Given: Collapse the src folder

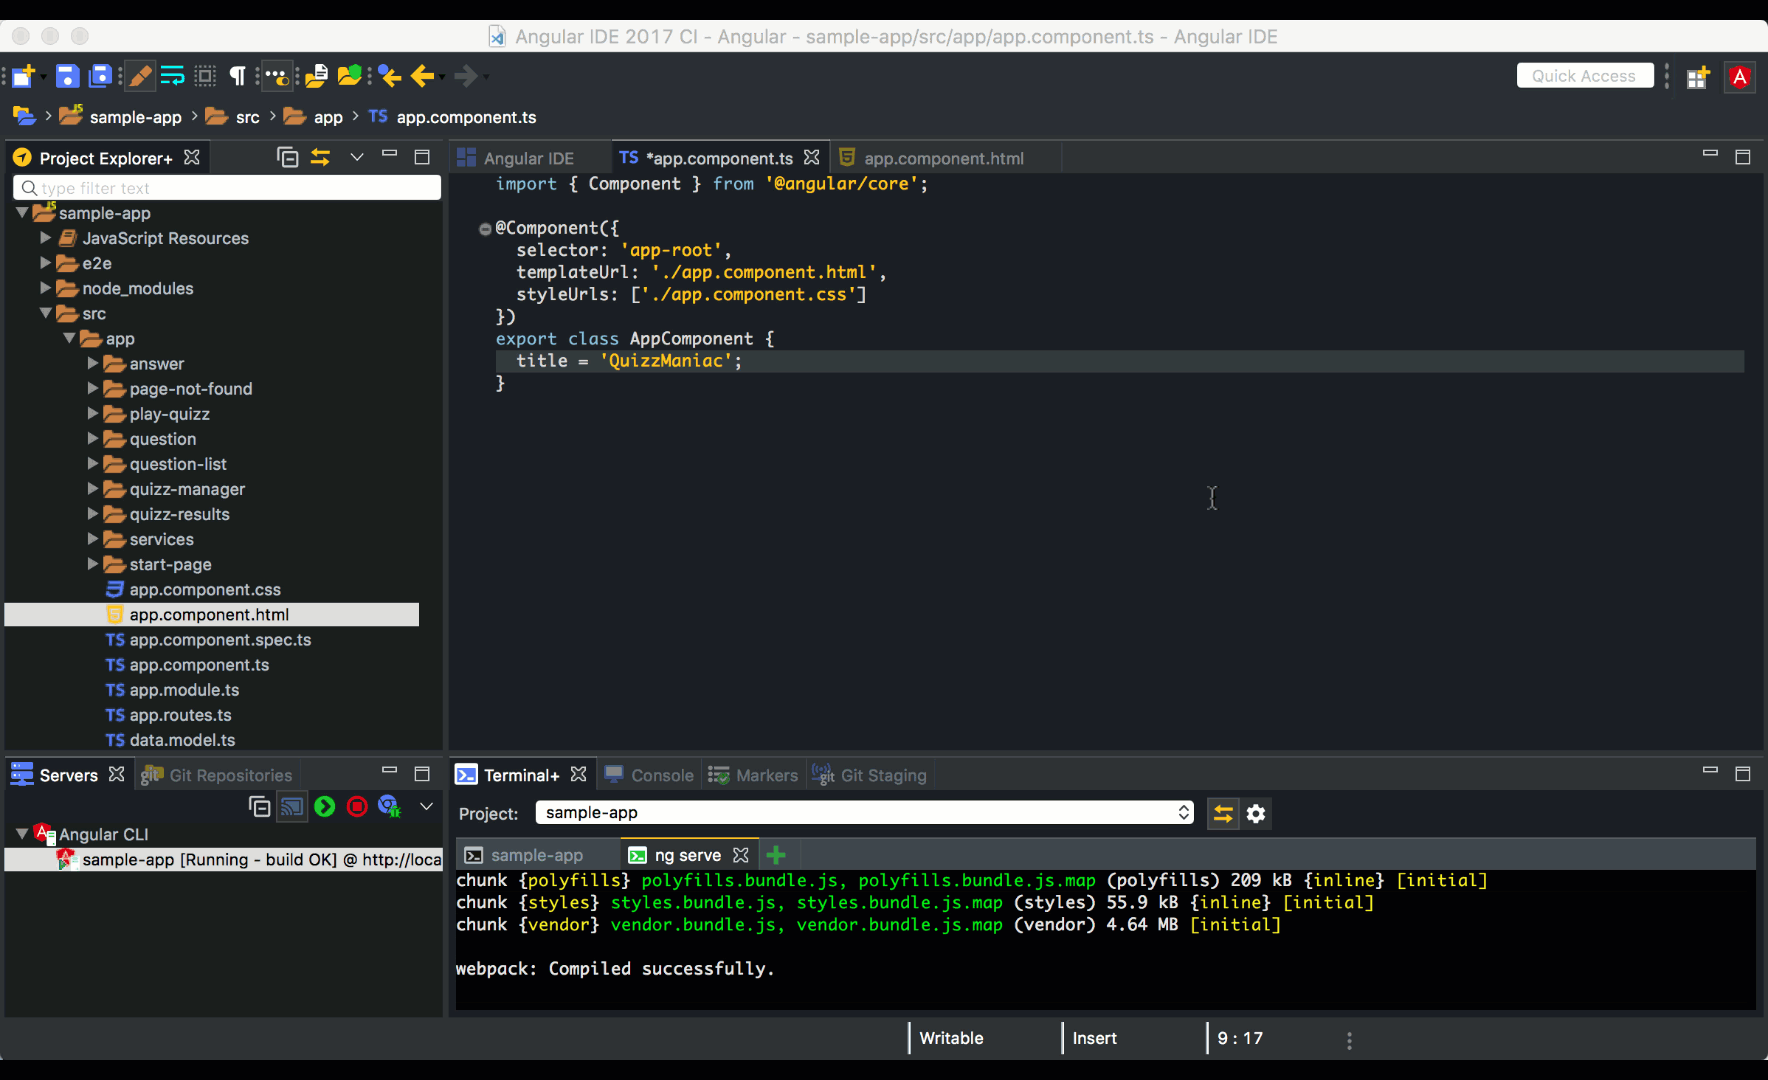Looking at the screenshot, I should coord(45,313).
